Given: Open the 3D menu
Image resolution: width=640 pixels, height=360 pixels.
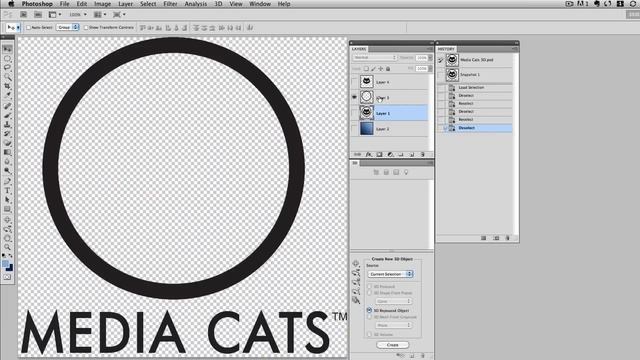Looking at the screenshot, I should coord(218,4).
